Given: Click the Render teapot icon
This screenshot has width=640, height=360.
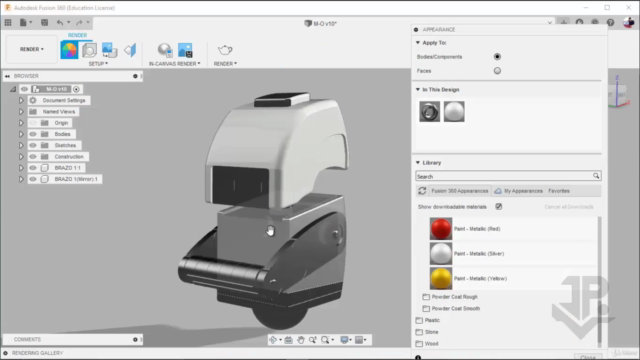Looking at the screenshot, I should point(225,50).
